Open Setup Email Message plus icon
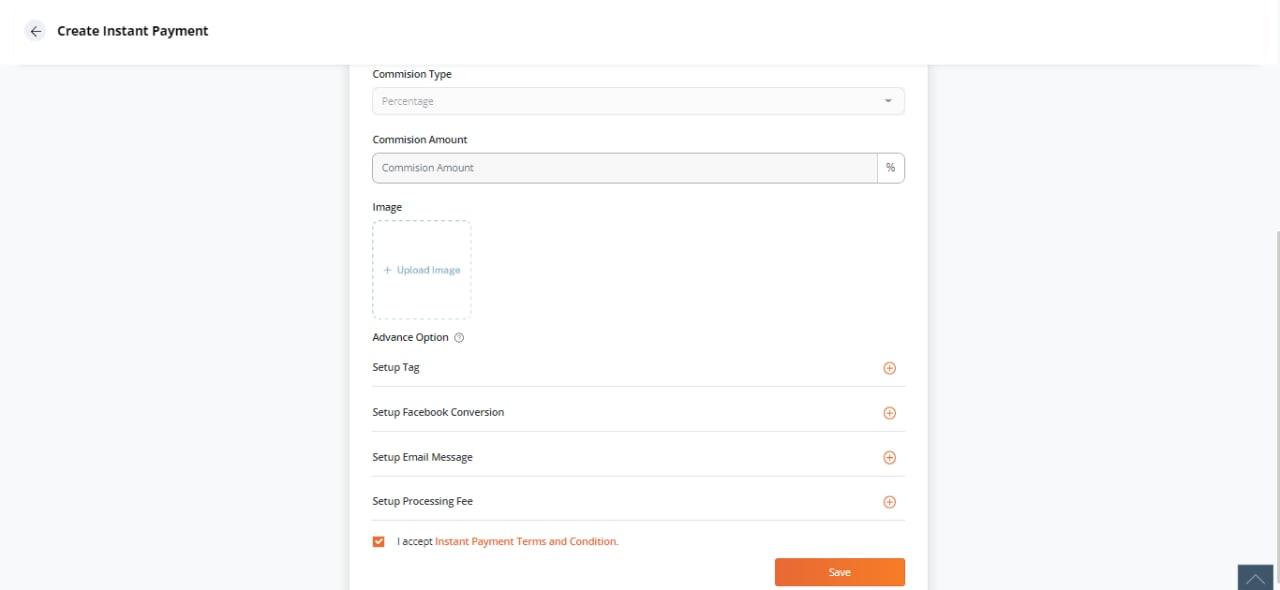Viewport: 1280px width, 590px height. click(889, 458)
